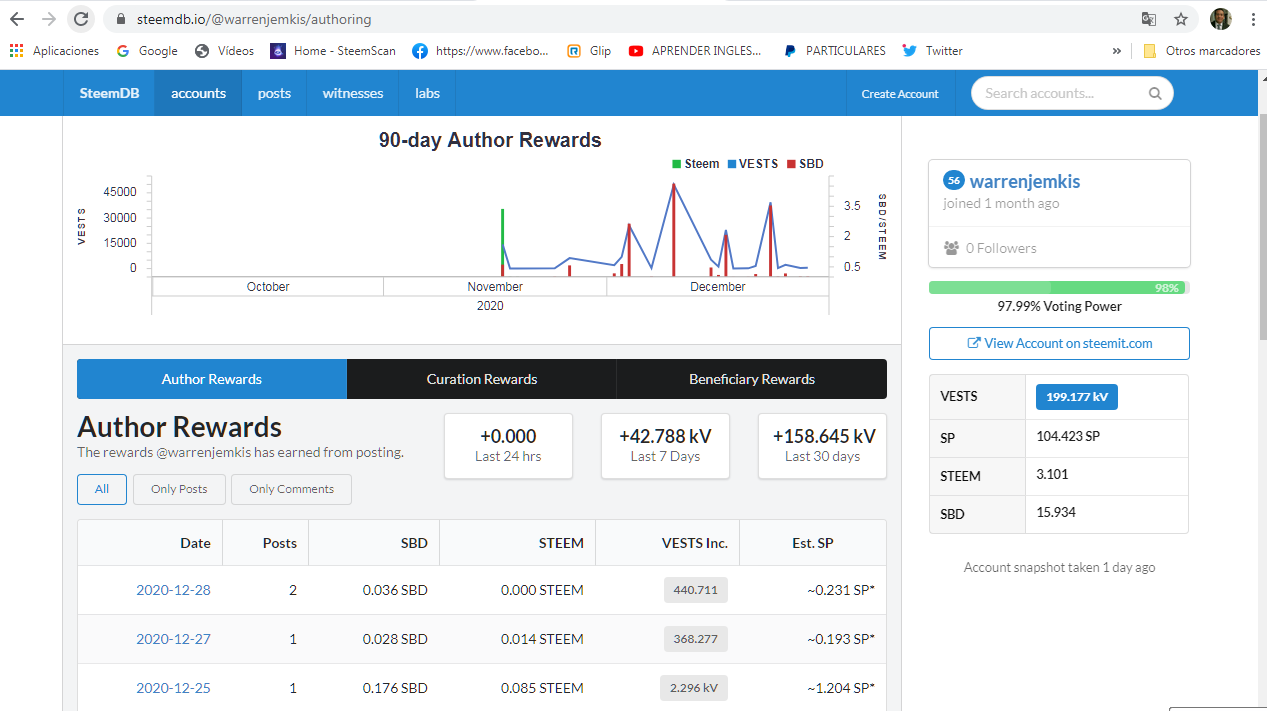Open PARTICULARES PayPal bookmark

coord(835,51)
